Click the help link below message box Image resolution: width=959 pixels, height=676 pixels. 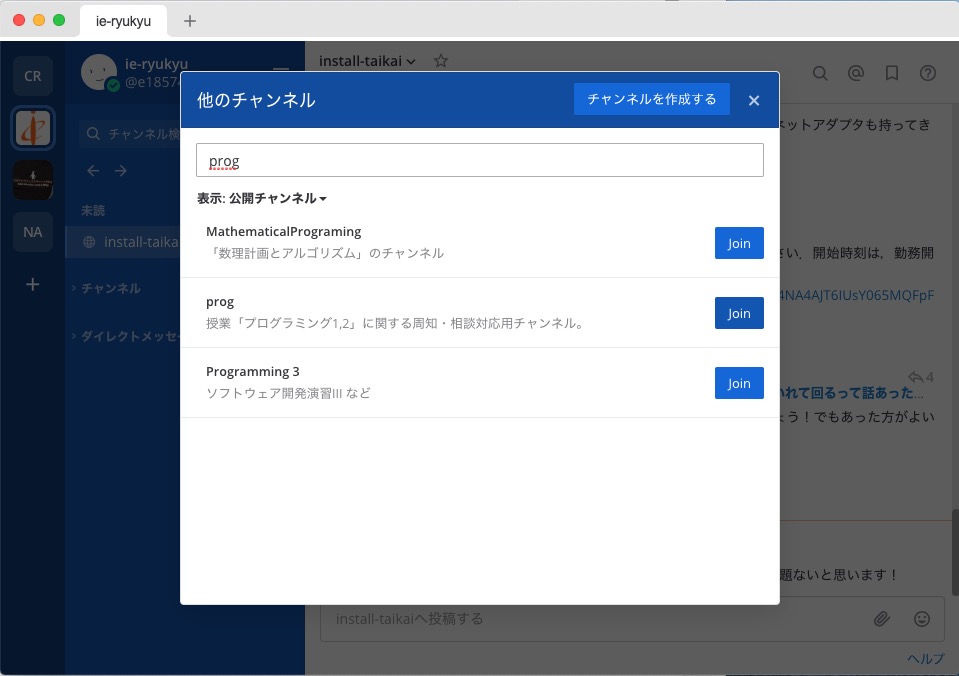[925, 658]
